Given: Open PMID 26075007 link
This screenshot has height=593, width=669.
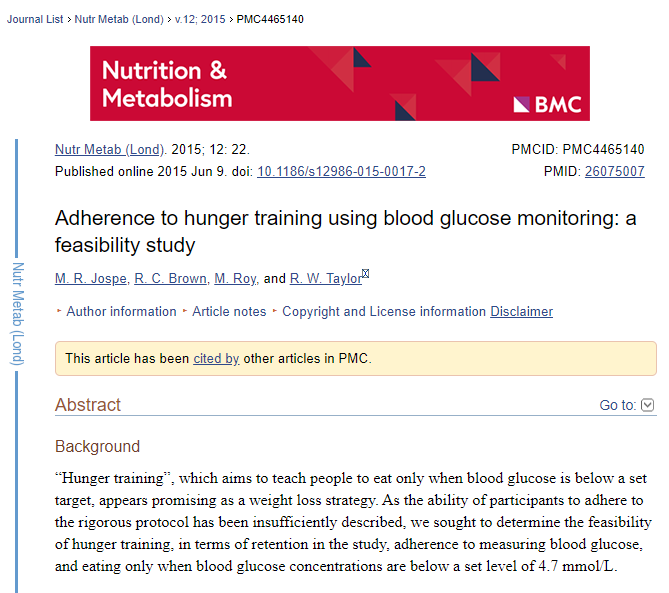Looking at the screenshot, I should click(614, 172).
